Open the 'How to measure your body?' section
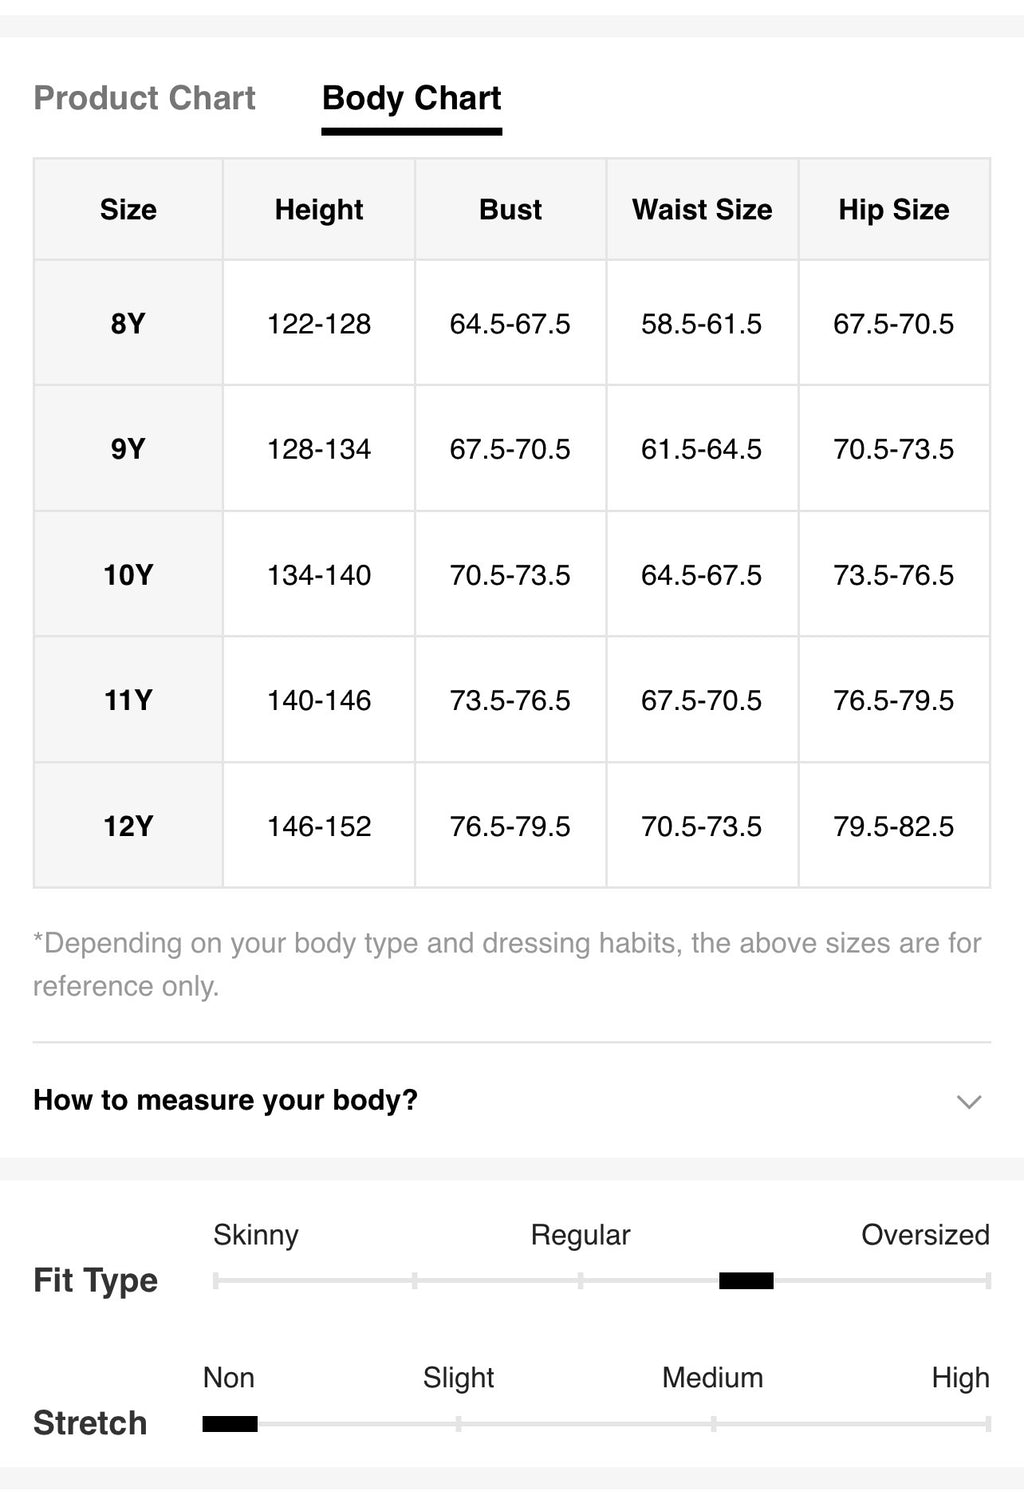The height and width of the screenshot is (1499, 1024). [x=512, y=1100]
